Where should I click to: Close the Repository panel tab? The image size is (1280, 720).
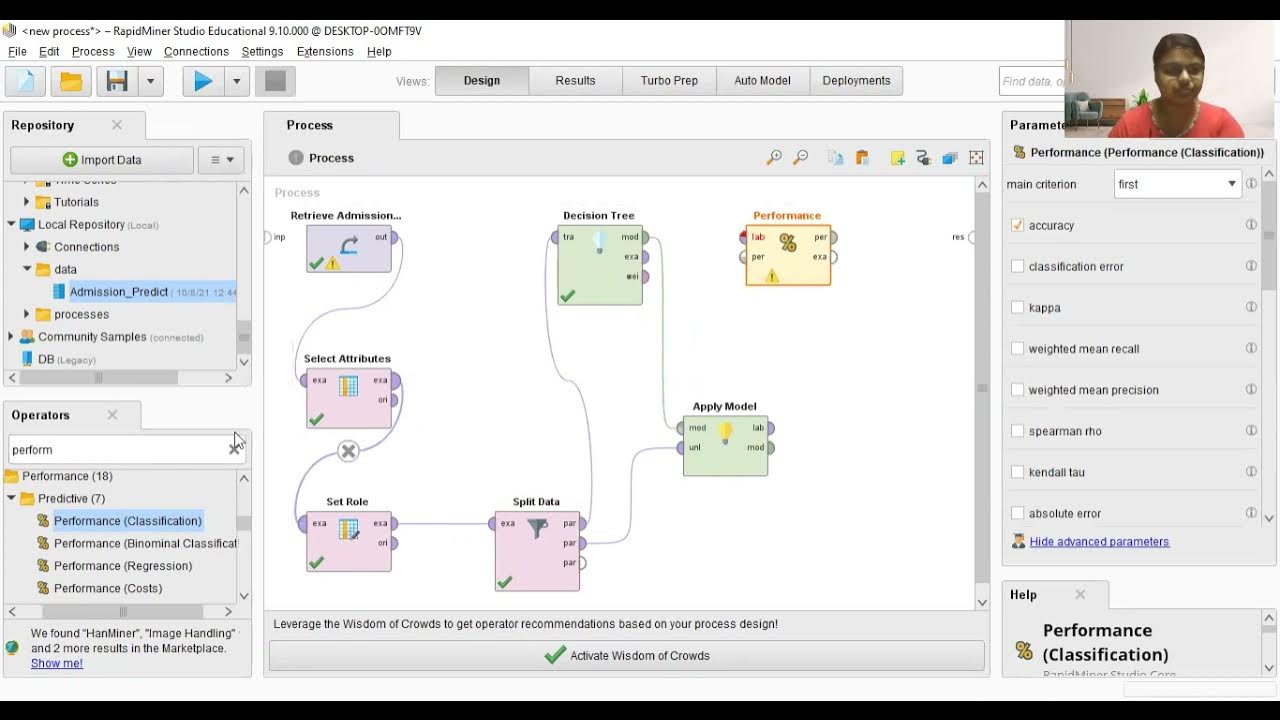click(x=117, y=125)
